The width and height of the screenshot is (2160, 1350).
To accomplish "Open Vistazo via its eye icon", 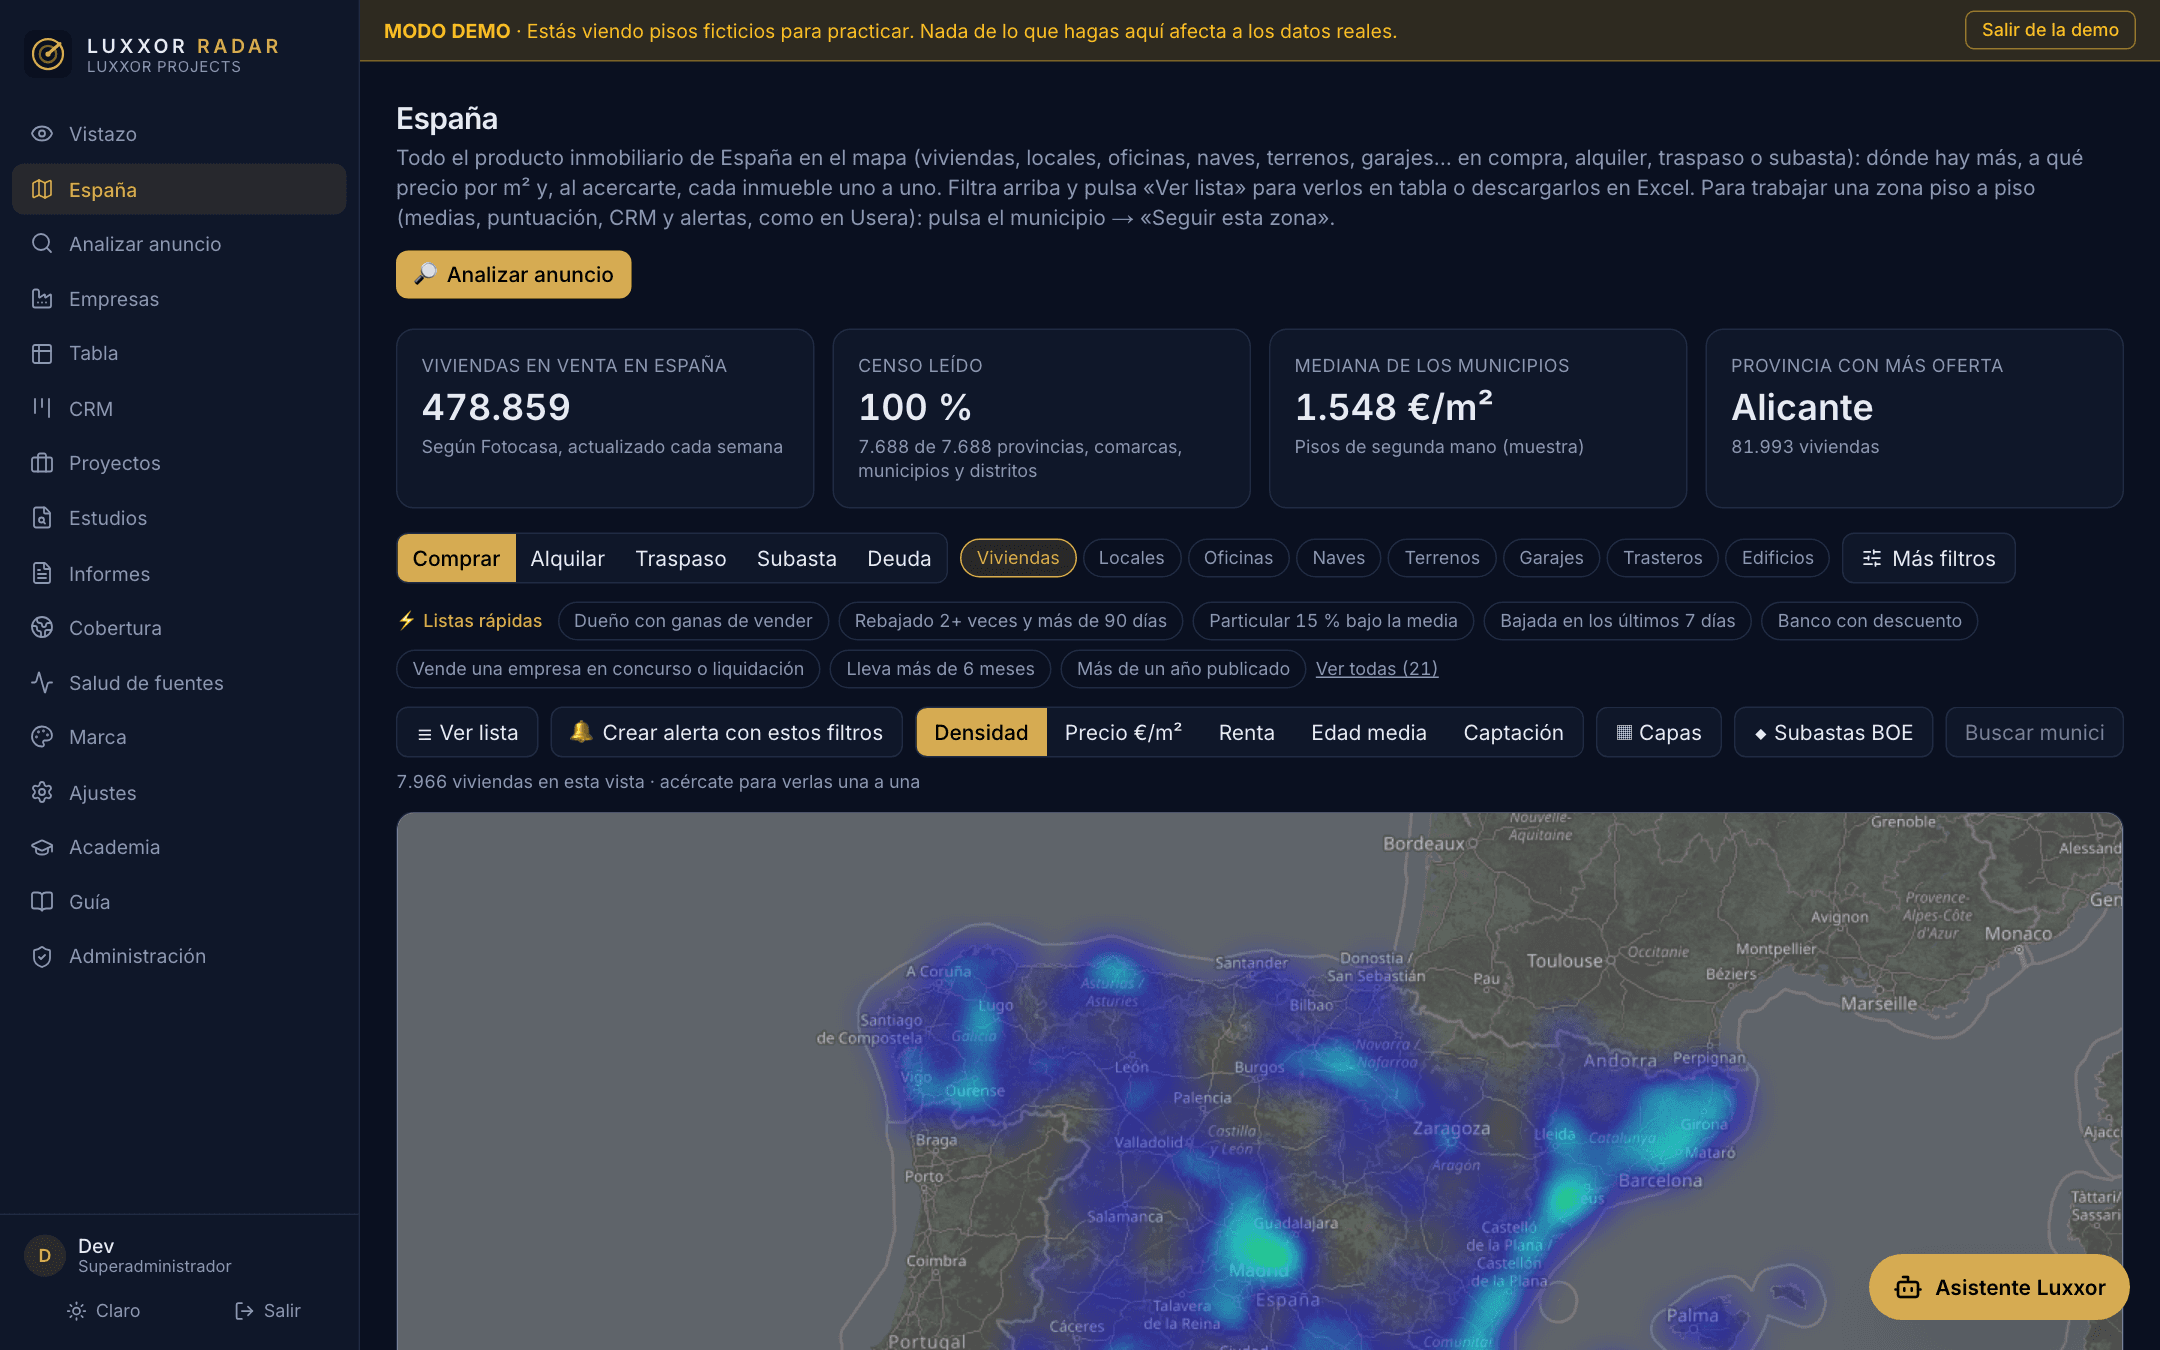I will point(42,134).
